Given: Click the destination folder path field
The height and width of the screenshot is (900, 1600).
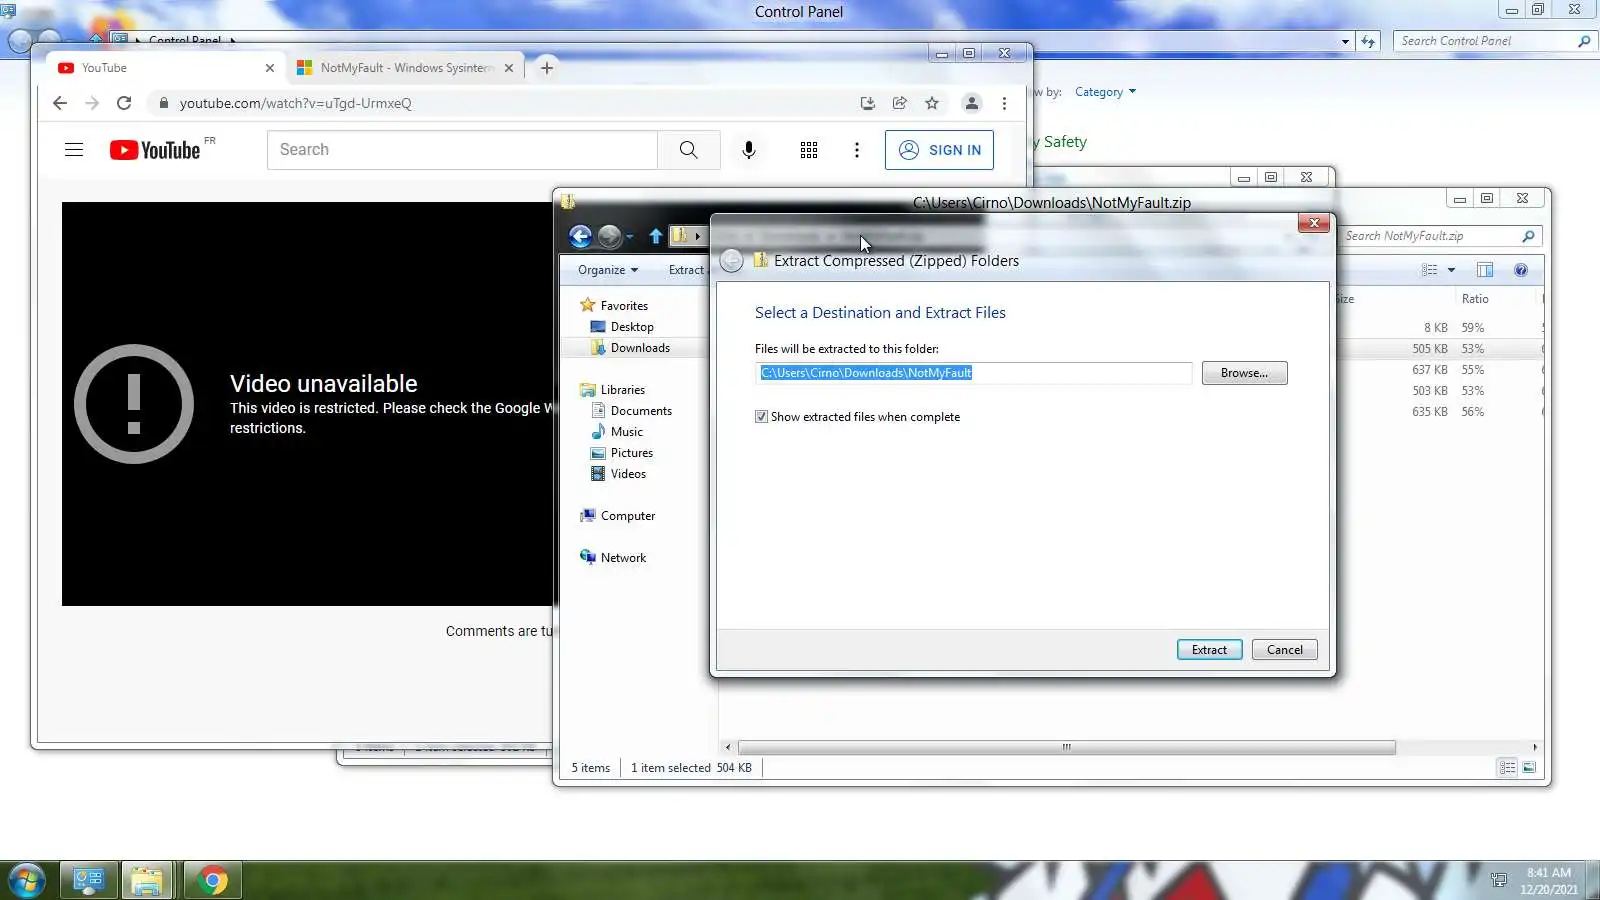Looking at the screenshot, I should (x=973, y=373).
